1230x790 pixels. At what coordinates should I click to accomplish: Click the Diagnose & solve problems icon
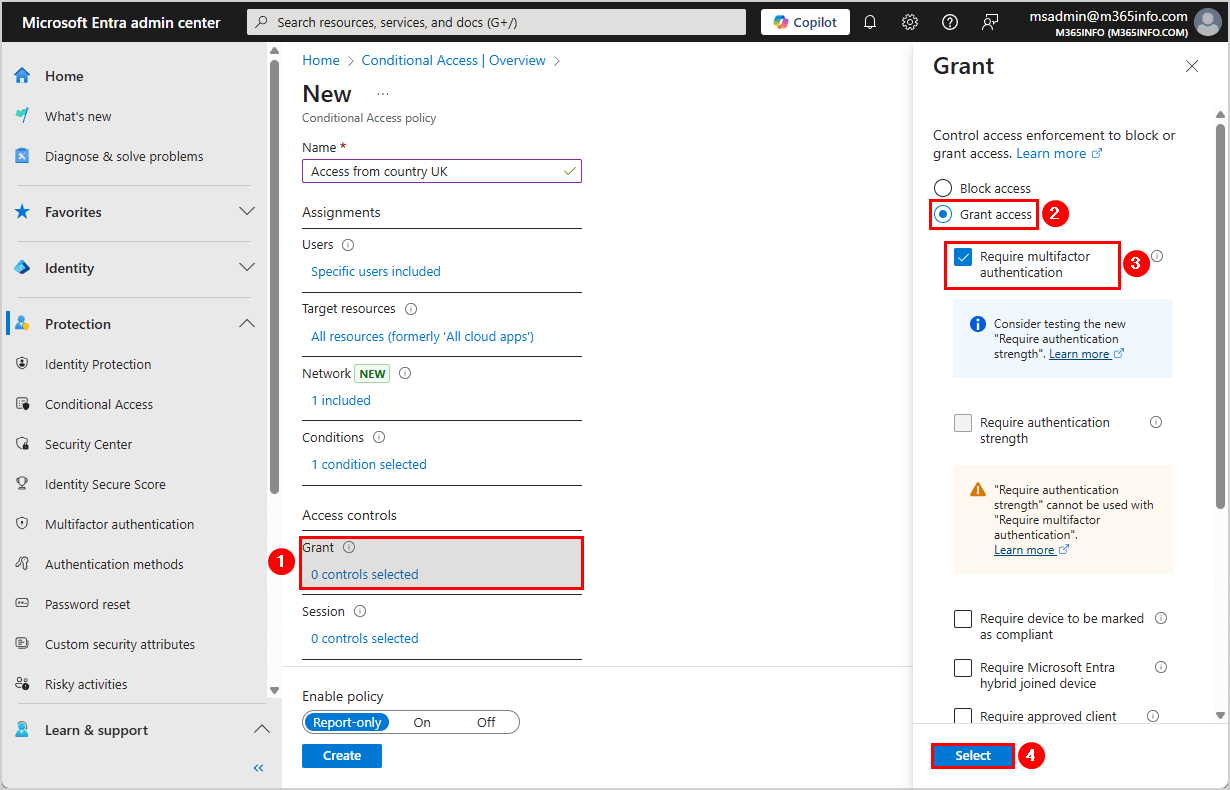[22, 156]
